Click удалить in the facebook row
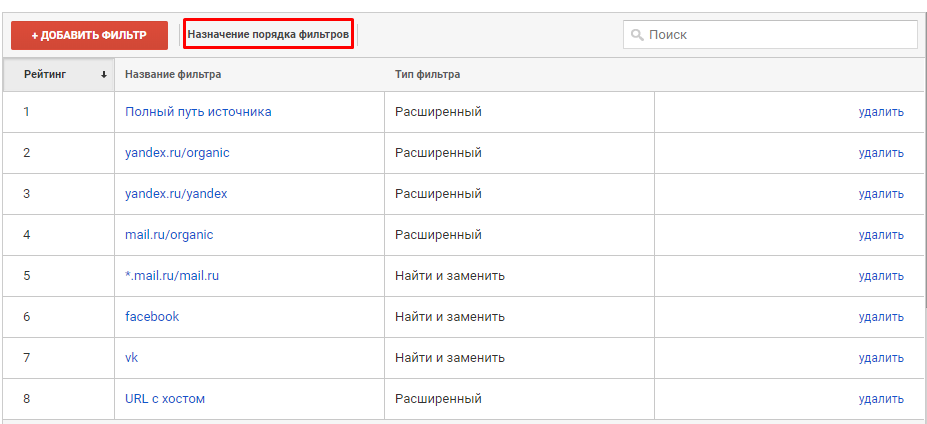Viewport: 927px width, 424px height. point(881,316)
